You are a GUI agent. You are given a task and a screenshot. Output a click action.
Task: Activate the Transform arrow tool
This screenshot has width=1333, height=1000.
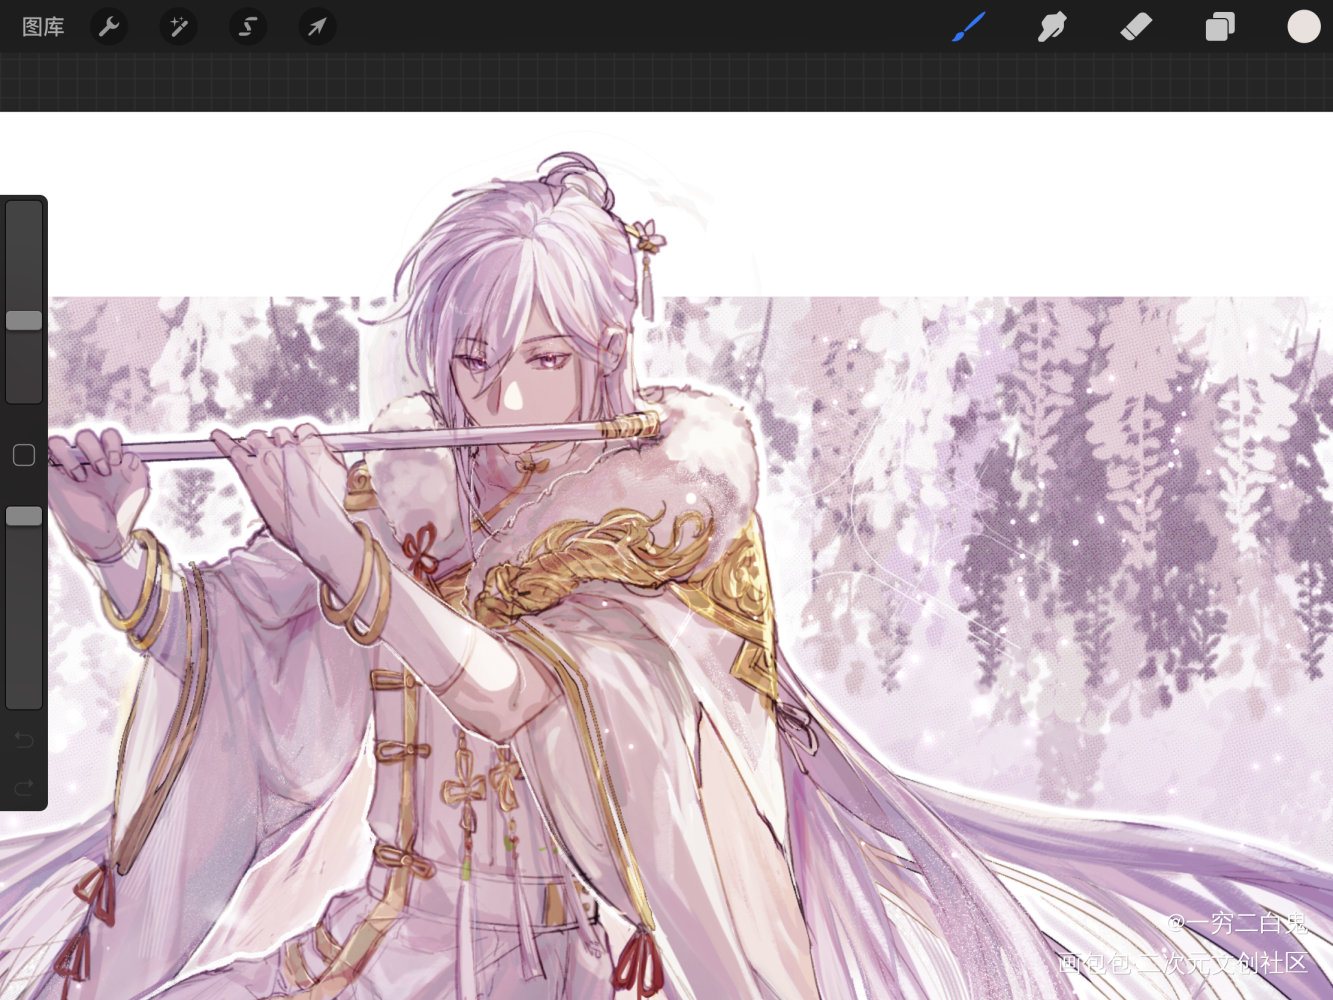317,27
